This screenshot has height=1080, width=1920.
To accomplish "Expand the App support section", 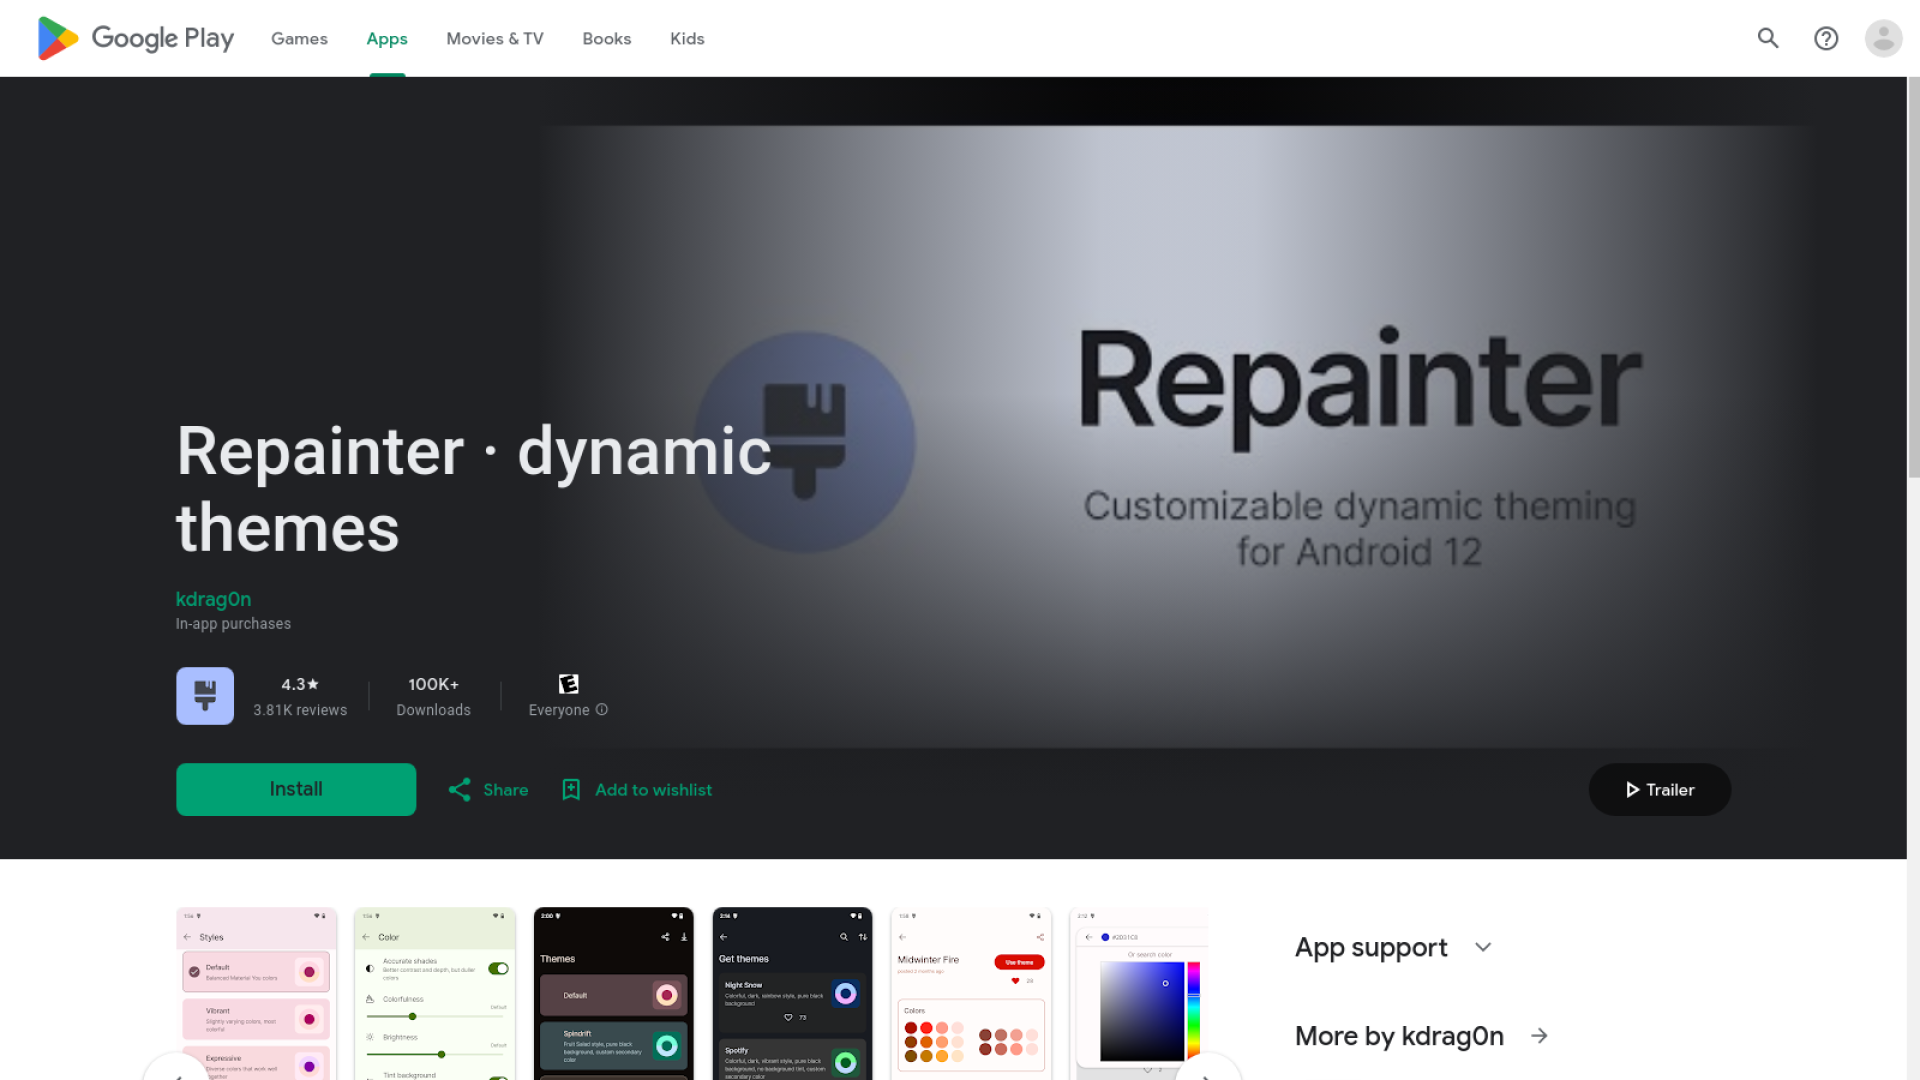I will (1483, 947).
